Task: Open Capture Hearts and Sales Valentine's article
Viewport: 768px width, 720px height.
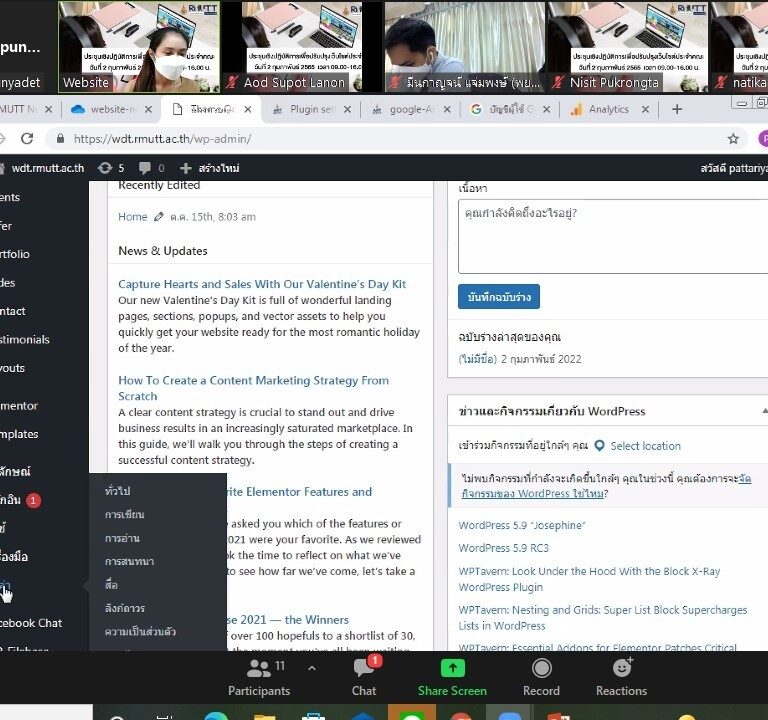Action: pyautogui.click(x=262, y=284)
